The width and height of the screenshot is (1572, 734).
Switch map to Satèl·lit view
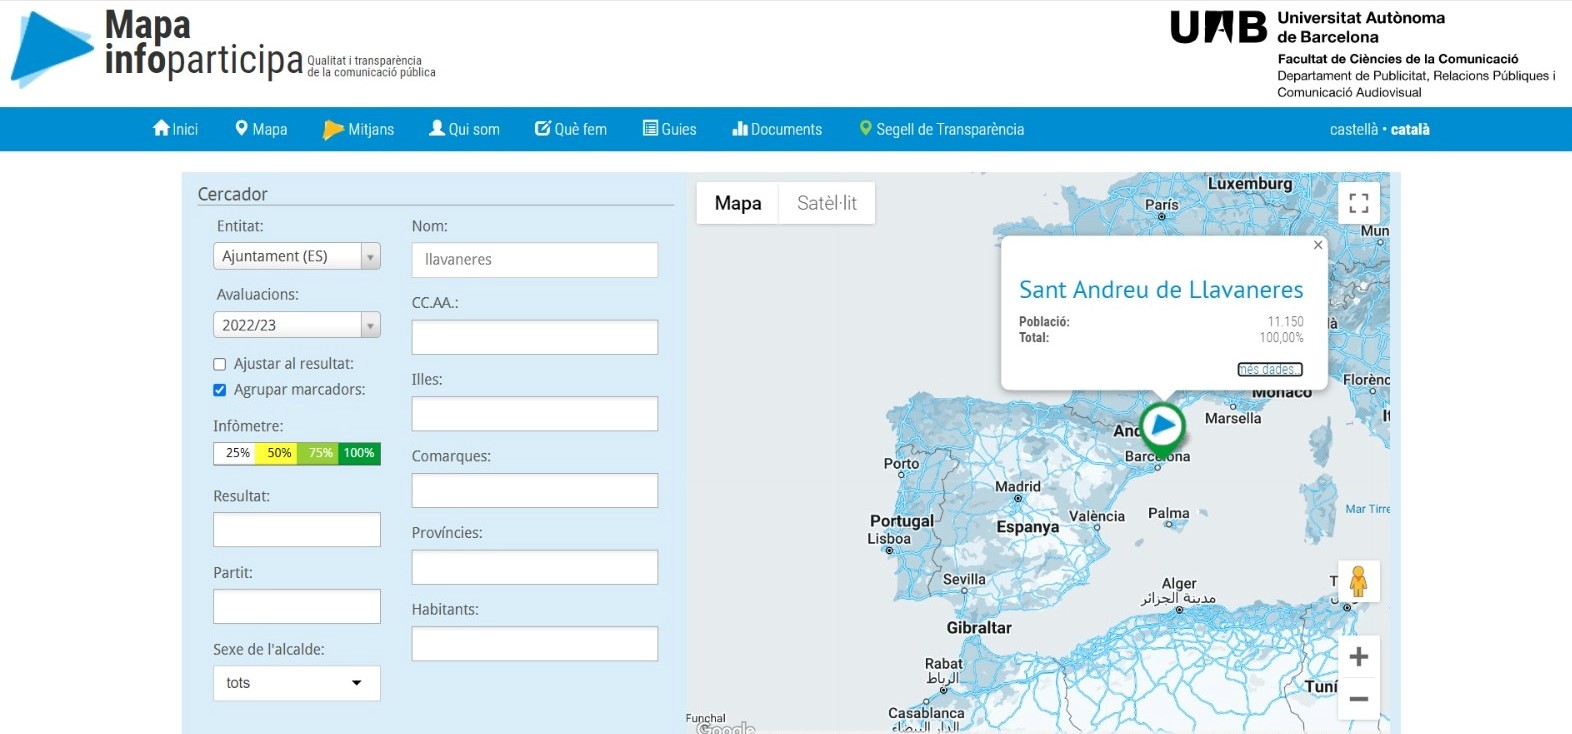click(x=826, y=203)
